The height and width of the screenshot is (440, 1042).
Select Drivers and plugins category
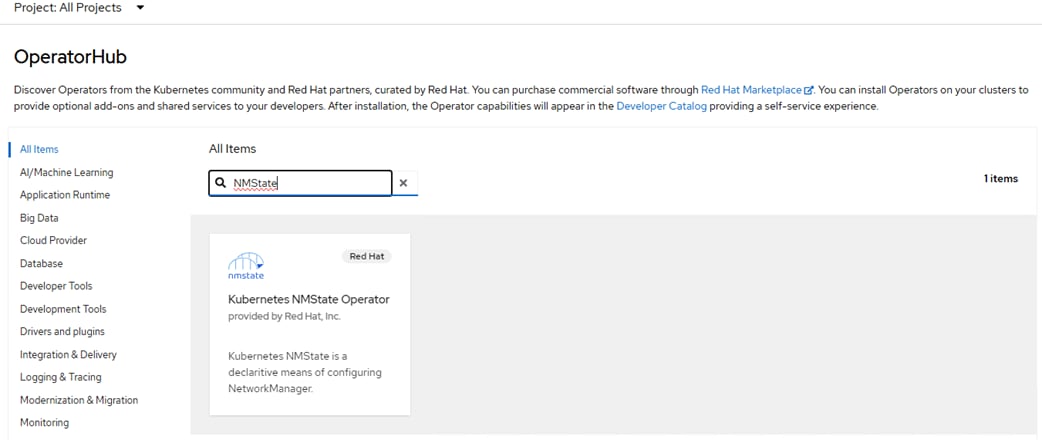point(62,332)
